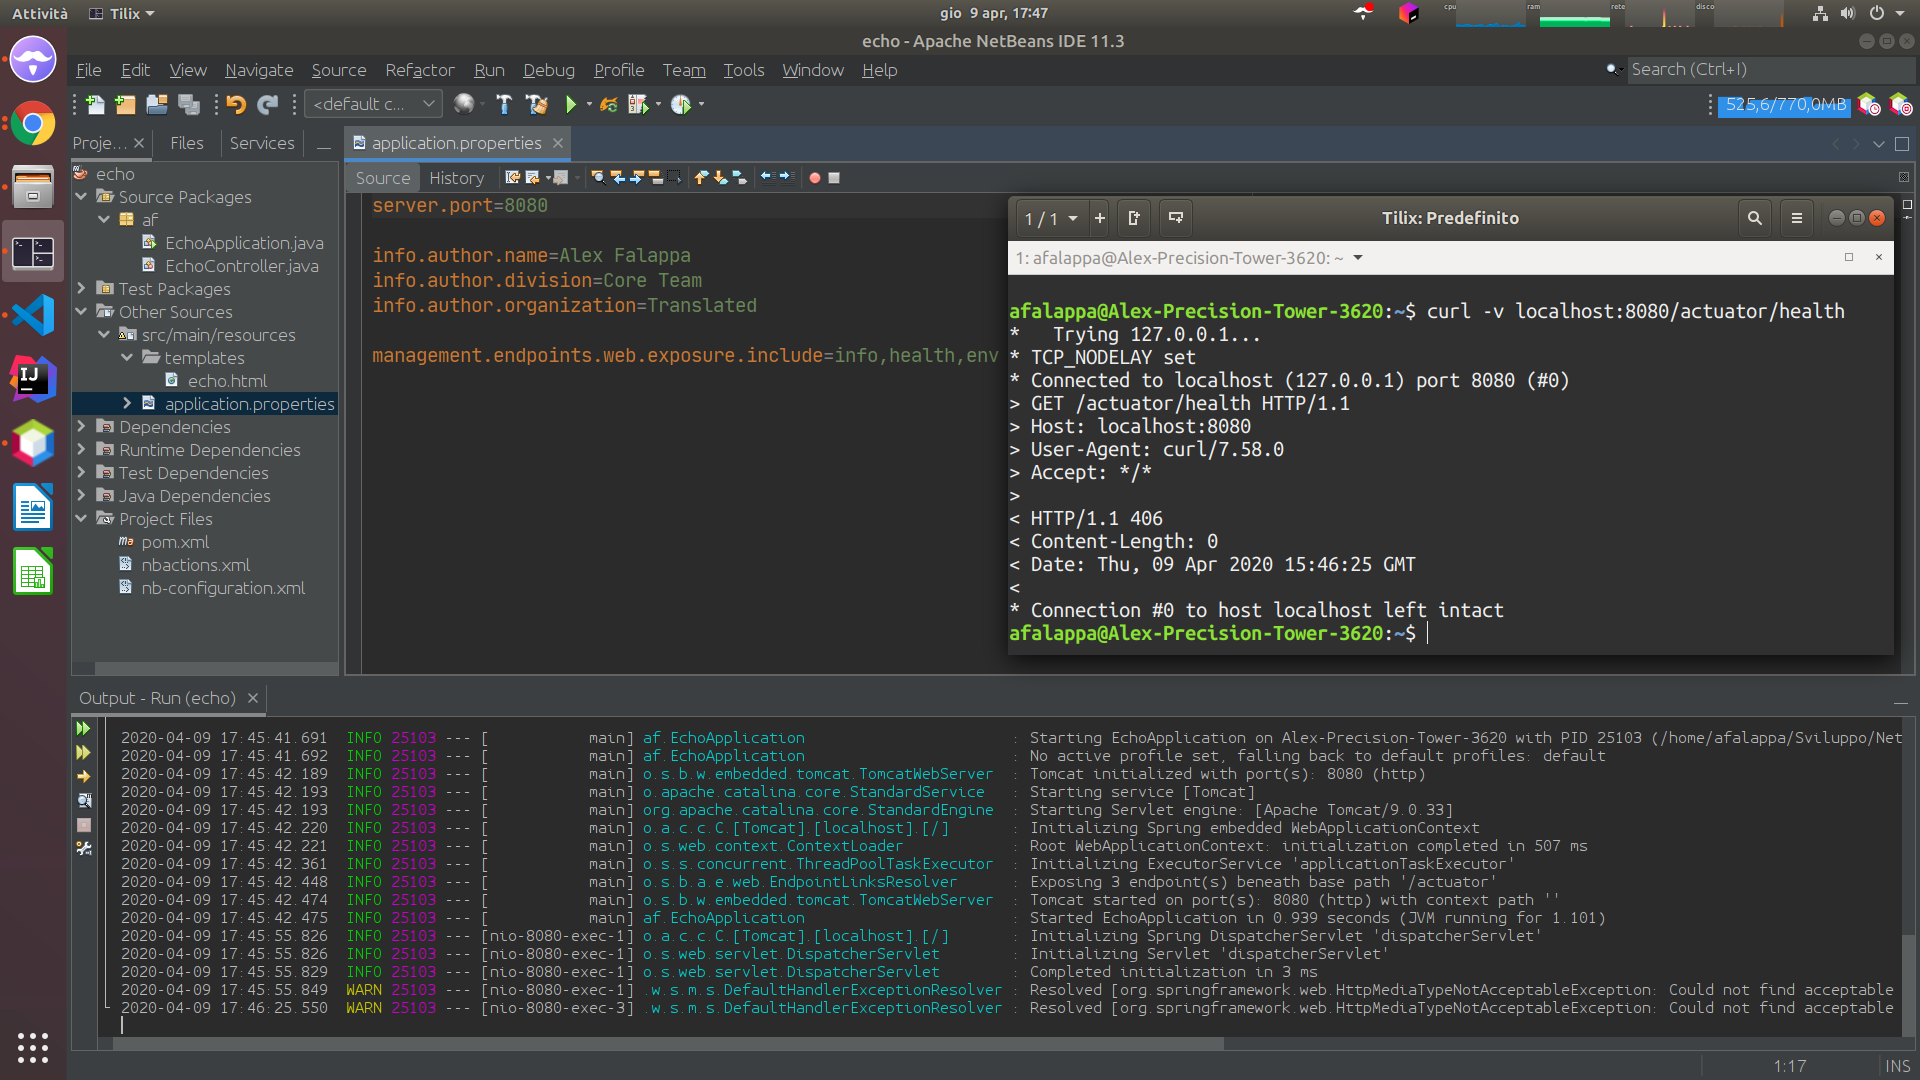Toggle Highlight Search in the editor toolbar
Image resolution: width=1920 pixels, height=1080 pixels.
click(655, 177)
